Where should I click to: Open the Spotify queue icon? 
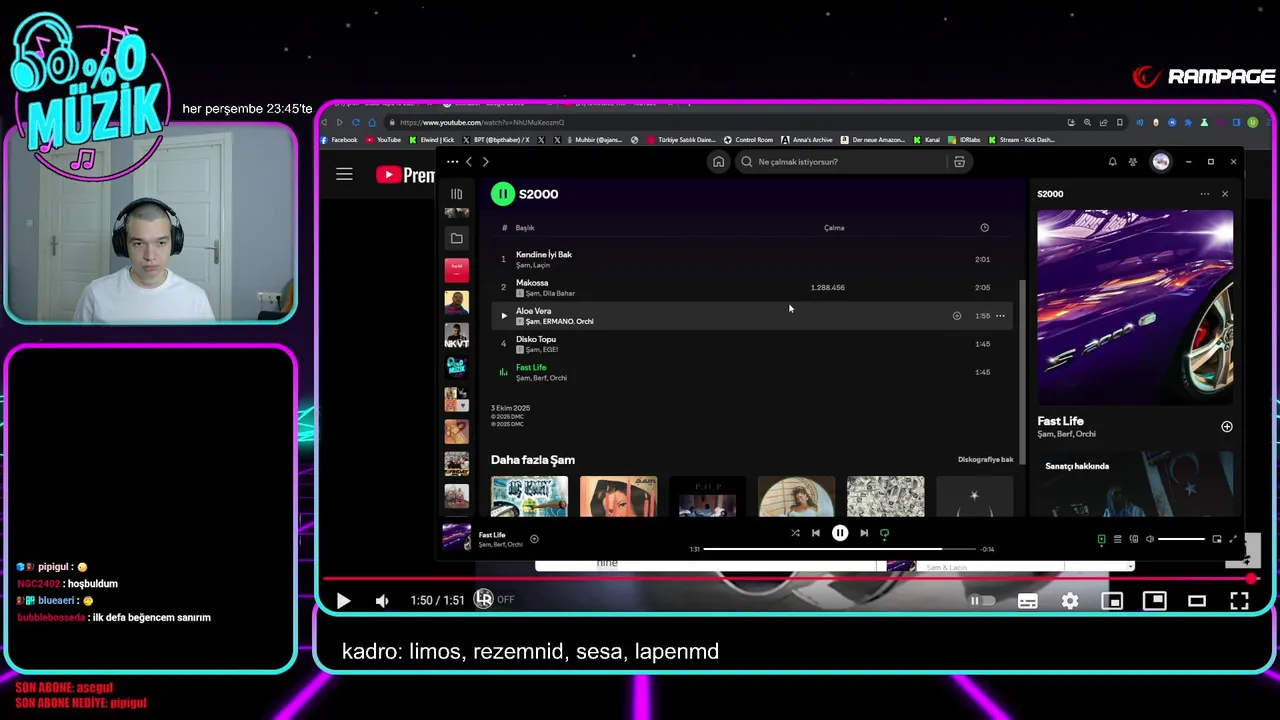[1117, 539]
